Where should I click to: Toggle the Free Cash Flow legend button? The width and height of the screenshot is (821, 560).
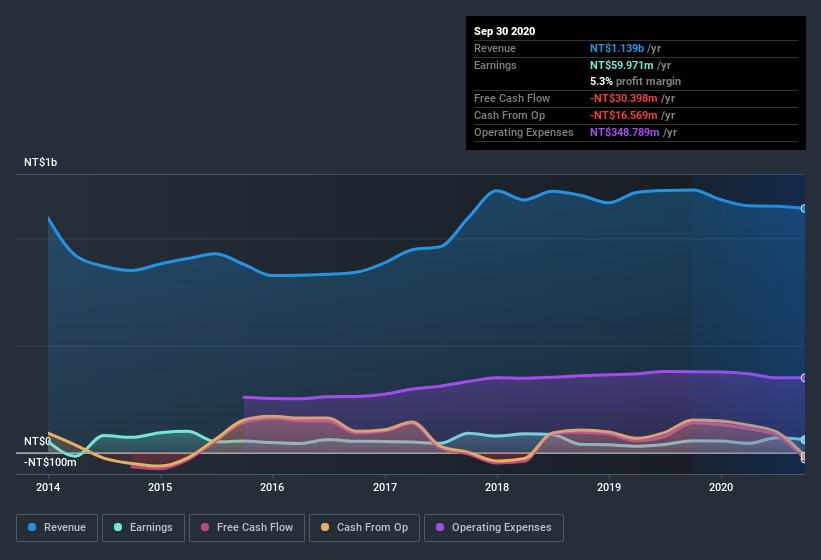coord(247,528)
